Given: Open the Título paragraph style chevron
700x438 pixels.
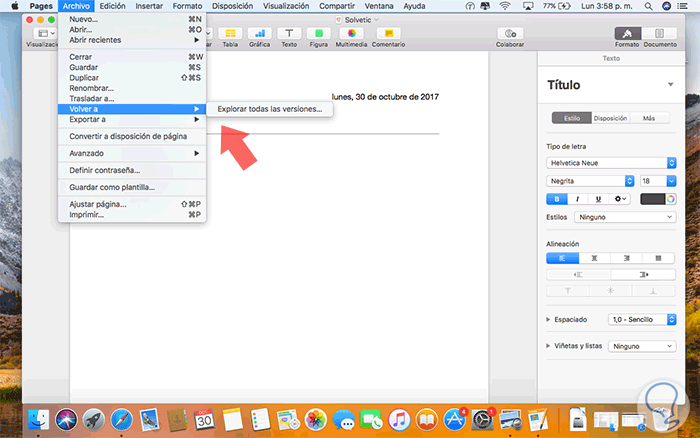Looking at the screenshot, I should [x=671, y=84].
